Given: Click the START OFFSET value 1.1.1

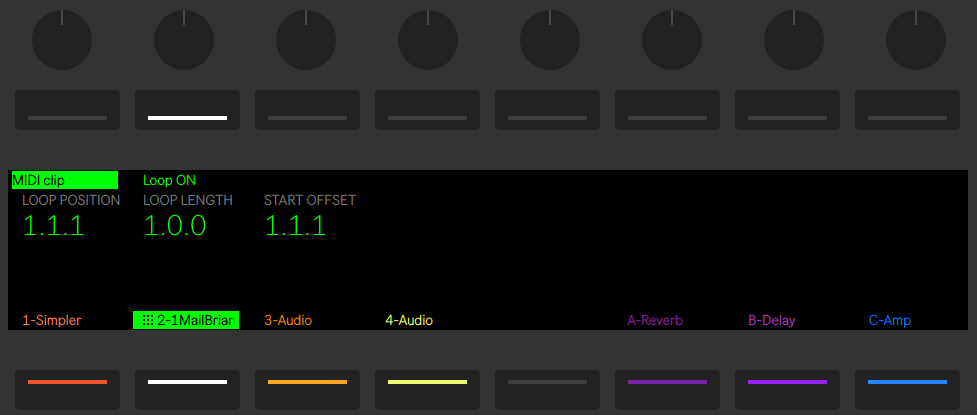Looking at the screenshot, I should point(295,226).
